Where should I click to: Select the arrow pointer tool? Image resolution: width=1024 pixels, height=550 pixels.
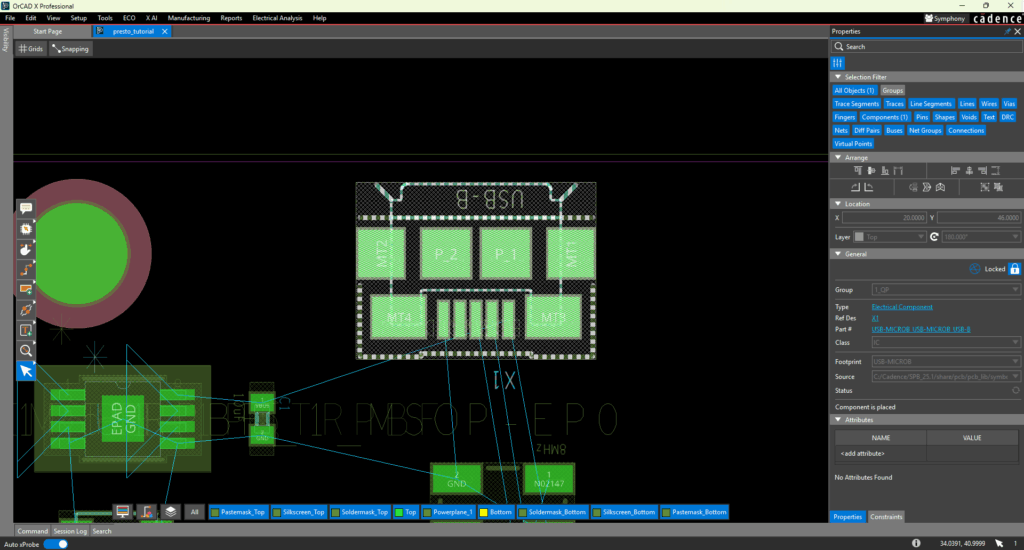(26, 371)
